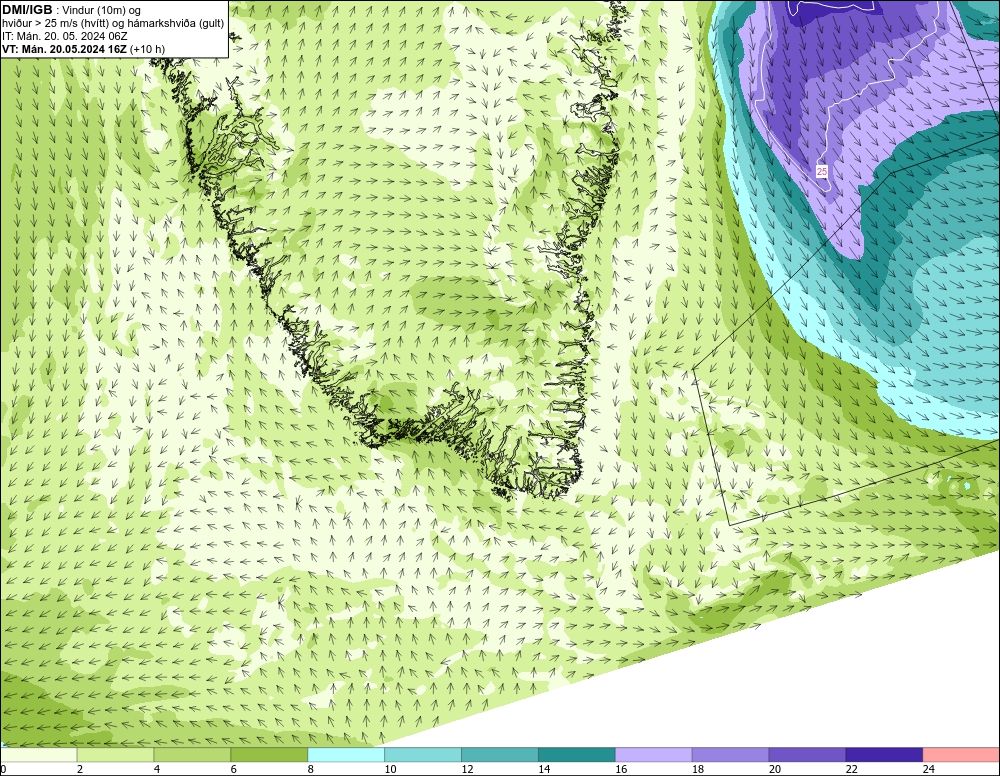Screen dimensions: 1000x776
Task: Click the legend scale number "8"
Action: (311, 769)
